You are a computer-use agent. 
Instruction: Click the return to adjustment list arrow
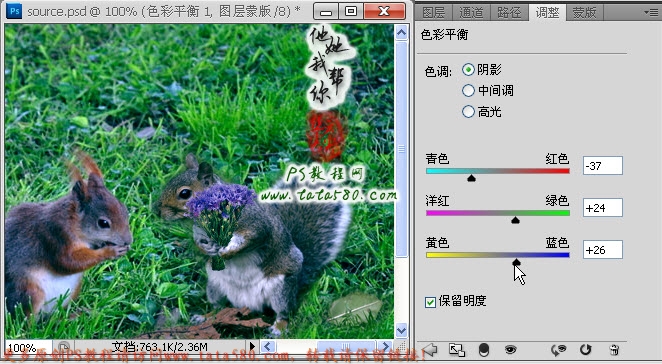click(430, 350)
